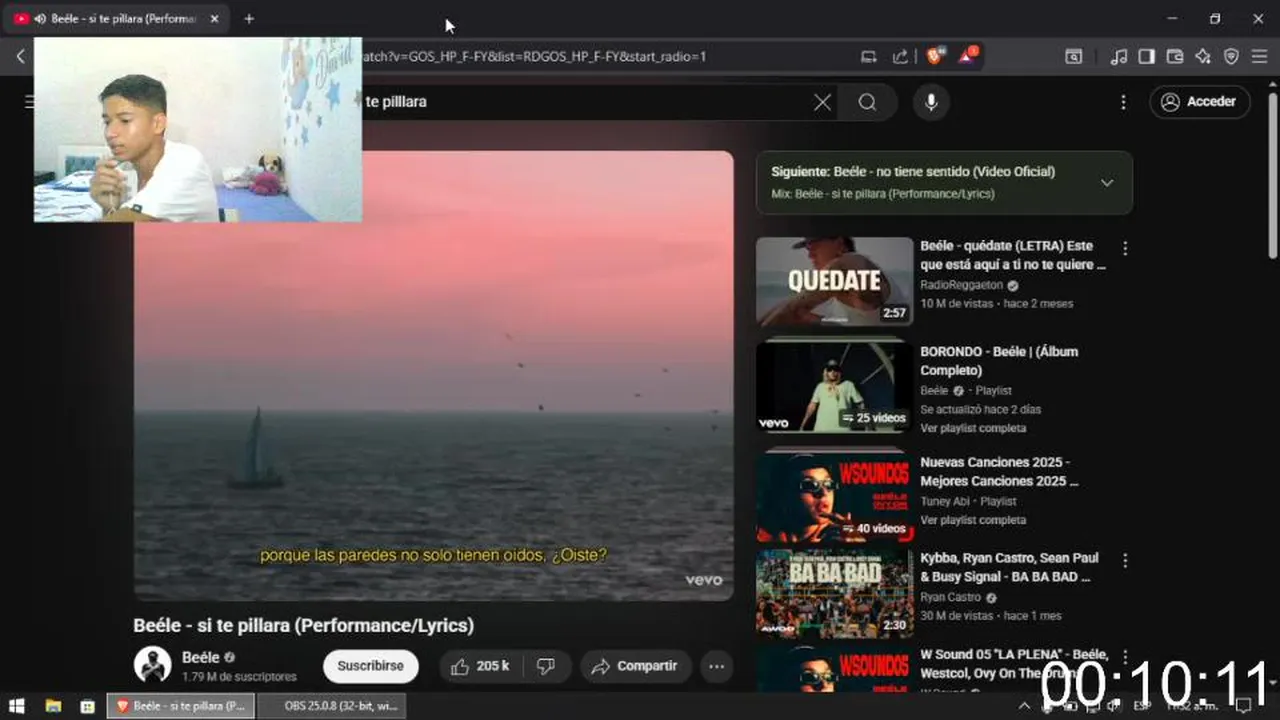
Task: Open more actions ellipsis beside Compartir
Action: pyautogui.click(x=716, y=666)
